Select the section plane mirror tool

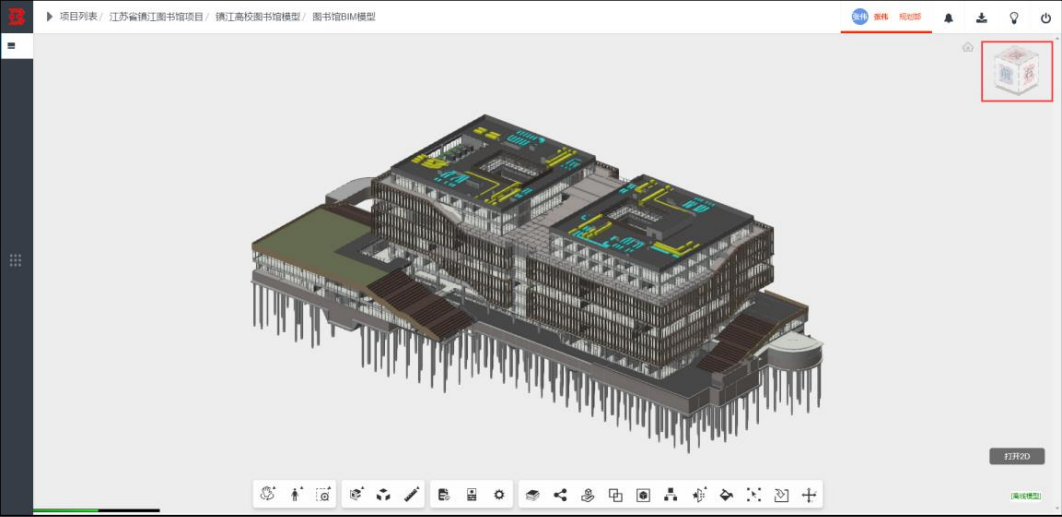tap(700, 495)
